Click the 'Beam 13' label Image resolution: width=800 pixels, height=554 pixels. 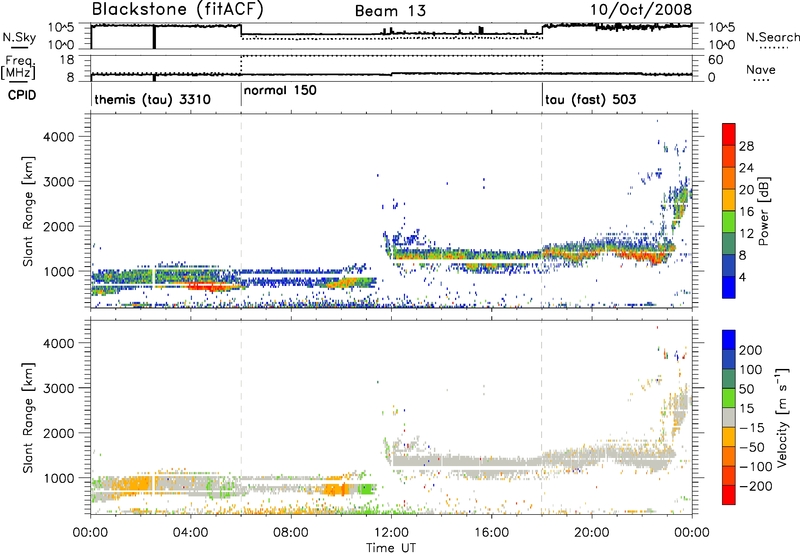point(390,11)
